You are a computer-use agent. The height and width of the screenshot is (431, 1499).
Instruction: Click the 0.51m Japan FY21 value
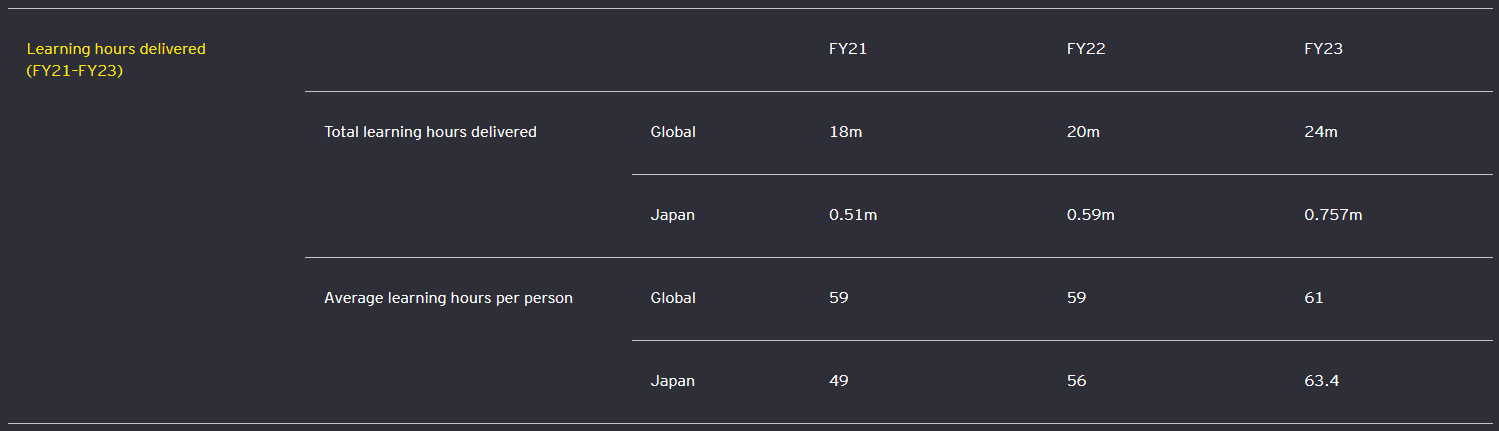[x=853, y=215]
